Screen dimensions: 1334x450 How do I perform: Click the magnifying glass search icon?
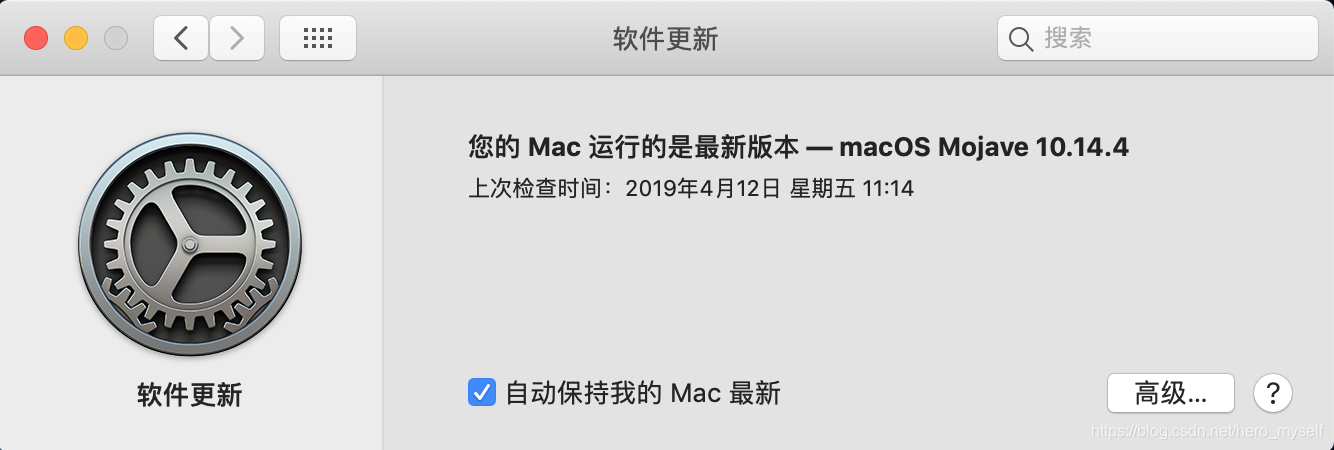1021,39
